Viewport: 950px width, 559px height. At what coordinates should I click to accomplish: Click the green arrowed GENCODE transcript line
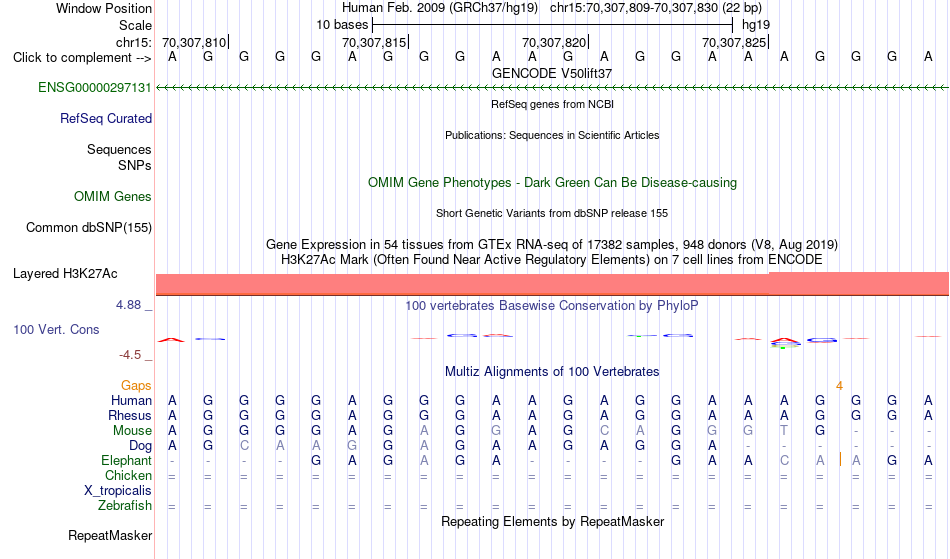point(553,88)
